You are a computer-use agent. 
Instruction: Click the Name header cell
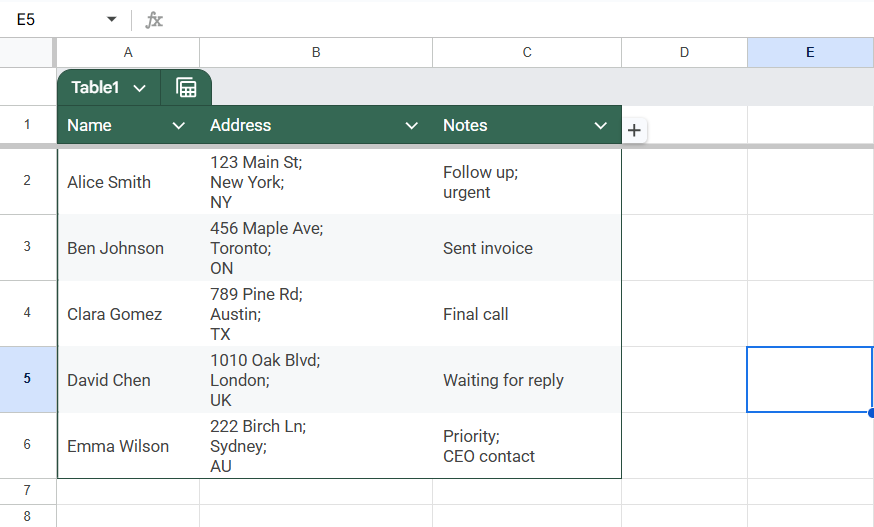pyautogui.click(x=128, y=125)
